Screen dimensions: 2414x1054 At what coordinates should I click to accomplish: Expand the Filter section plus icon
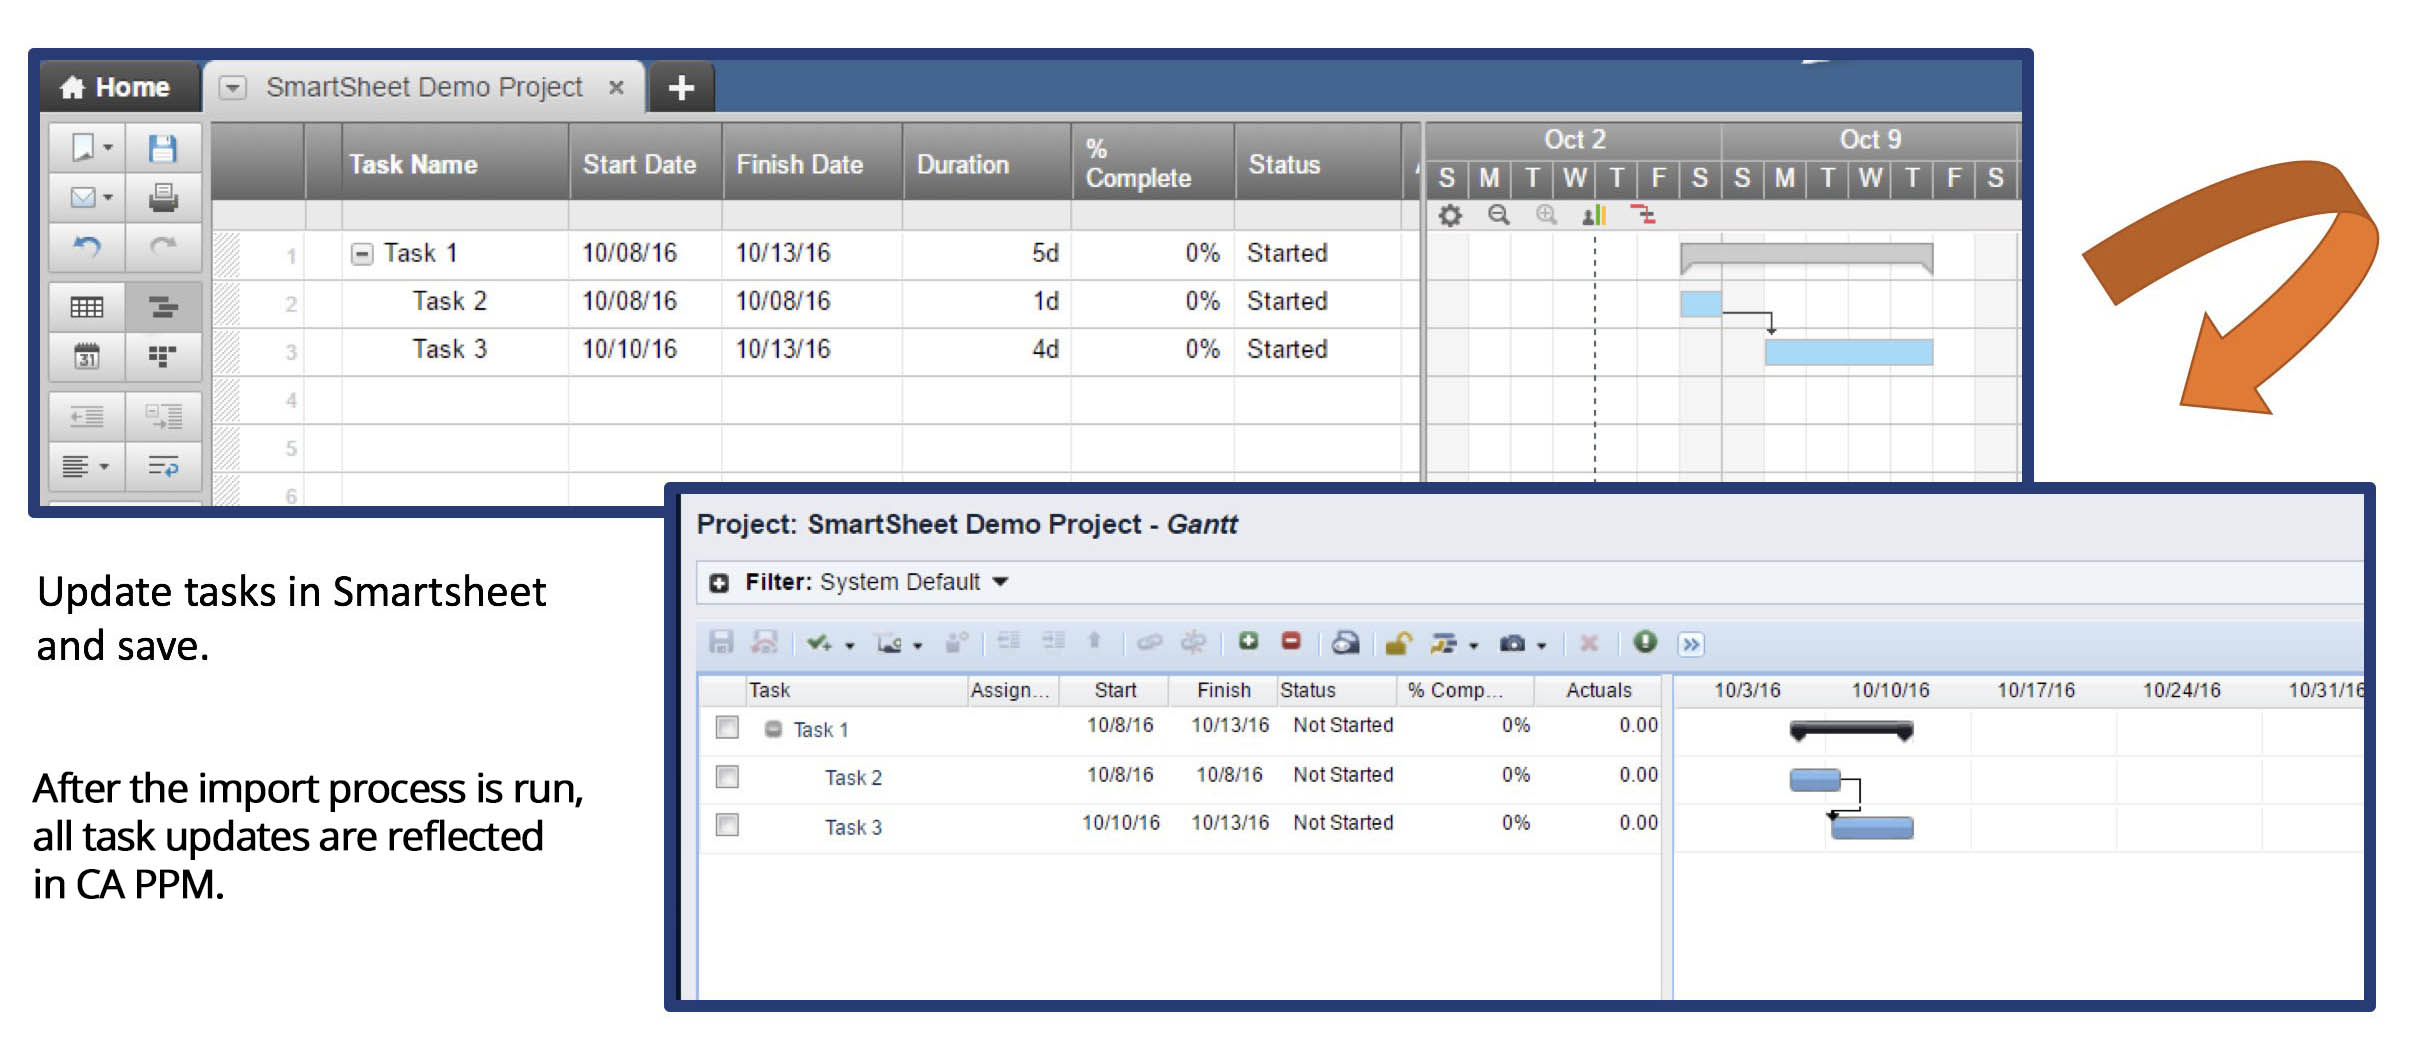point(718,583)
